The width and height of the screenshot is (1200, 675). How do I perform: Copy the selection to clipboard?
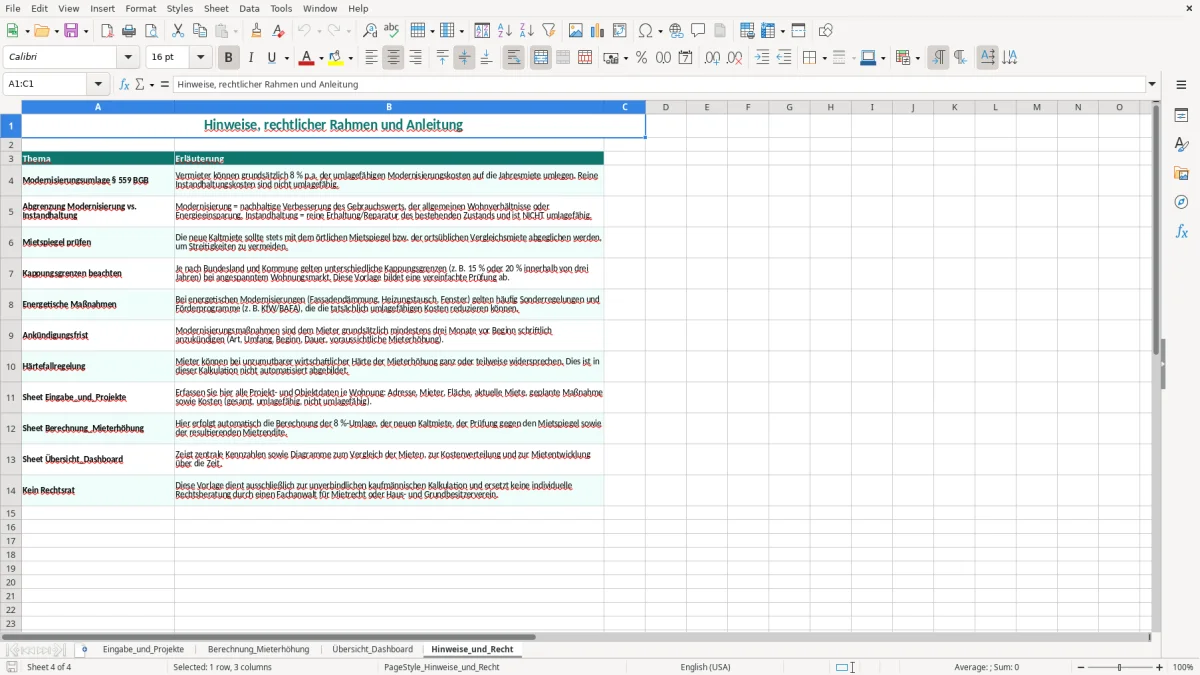[200, 31]
